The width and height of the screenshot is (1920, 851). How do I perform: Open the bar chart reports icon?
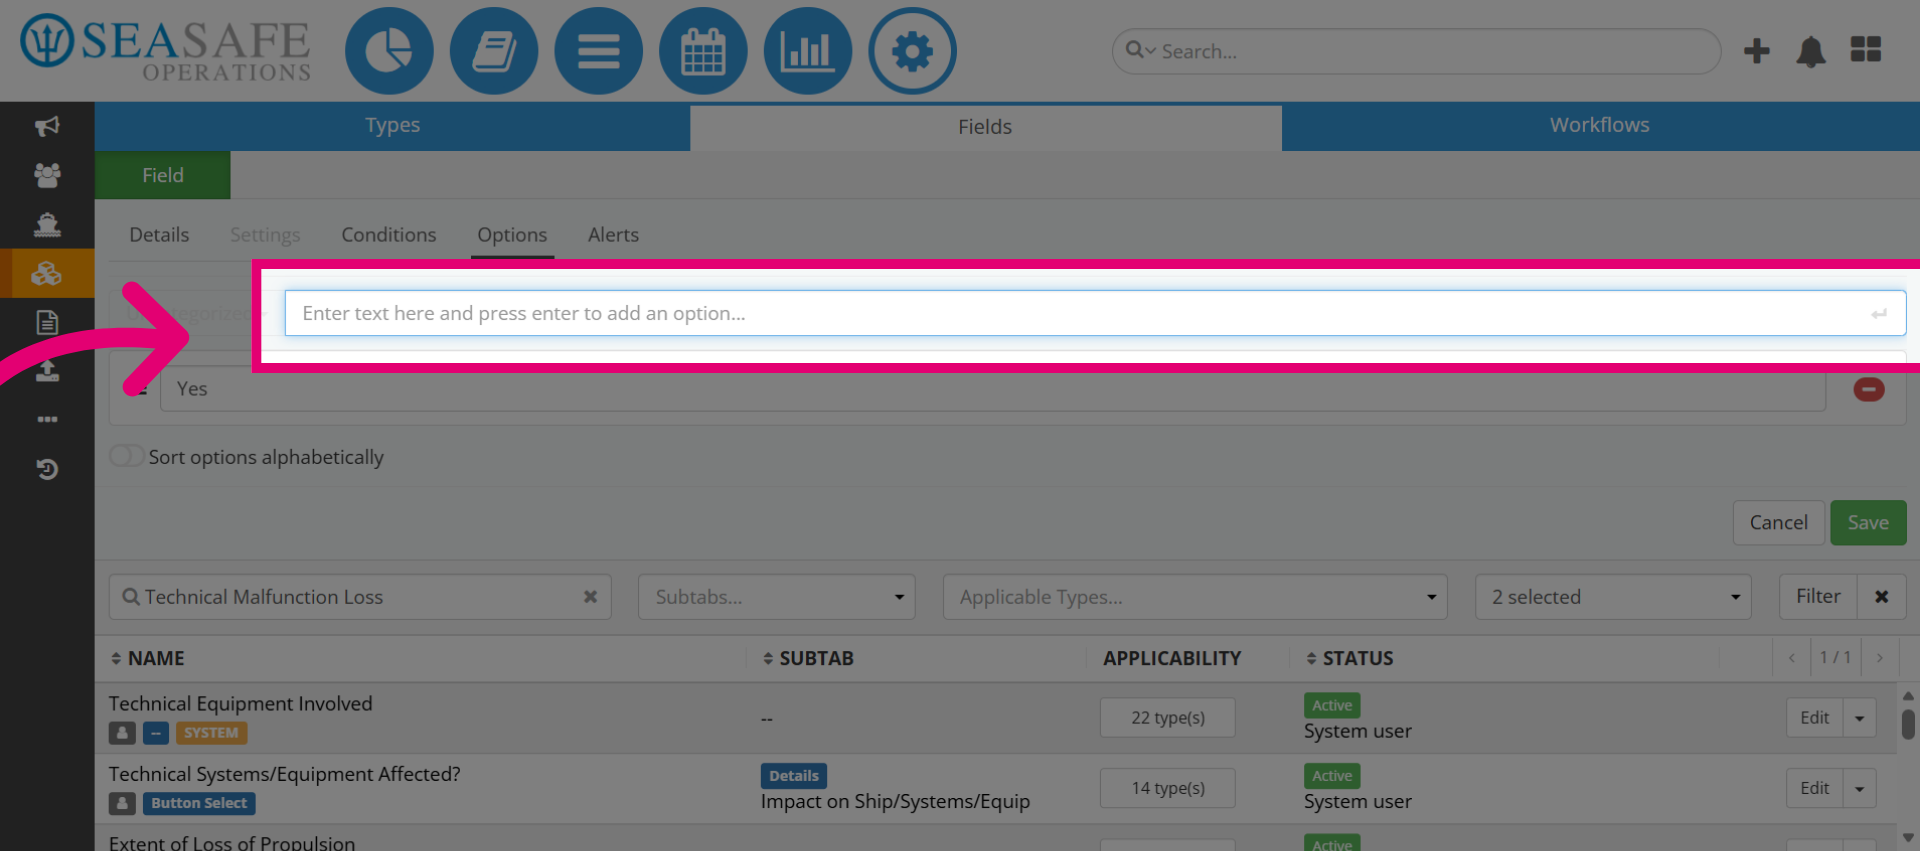pyautogui.click(x=808, y=51)
